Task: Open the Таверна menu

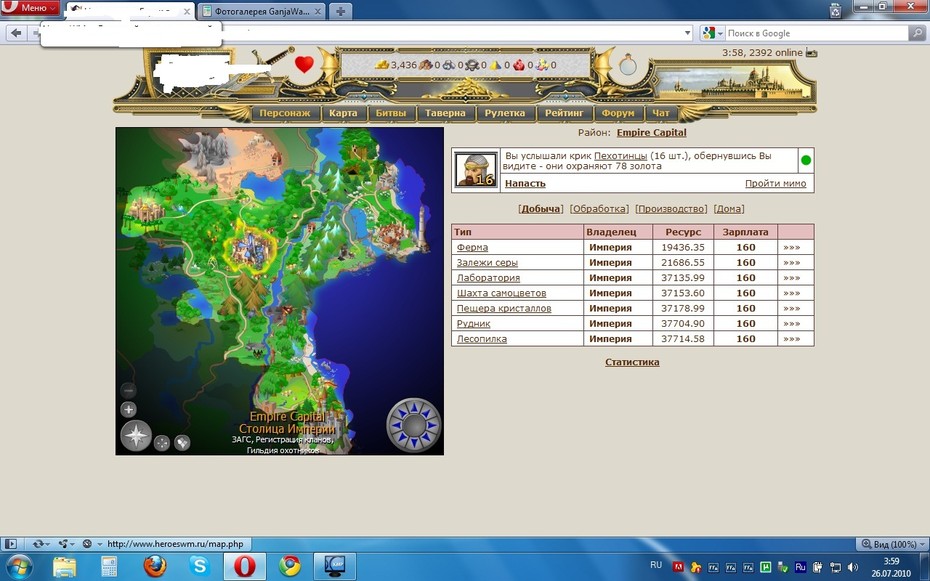Action: [x=445, y=113]
